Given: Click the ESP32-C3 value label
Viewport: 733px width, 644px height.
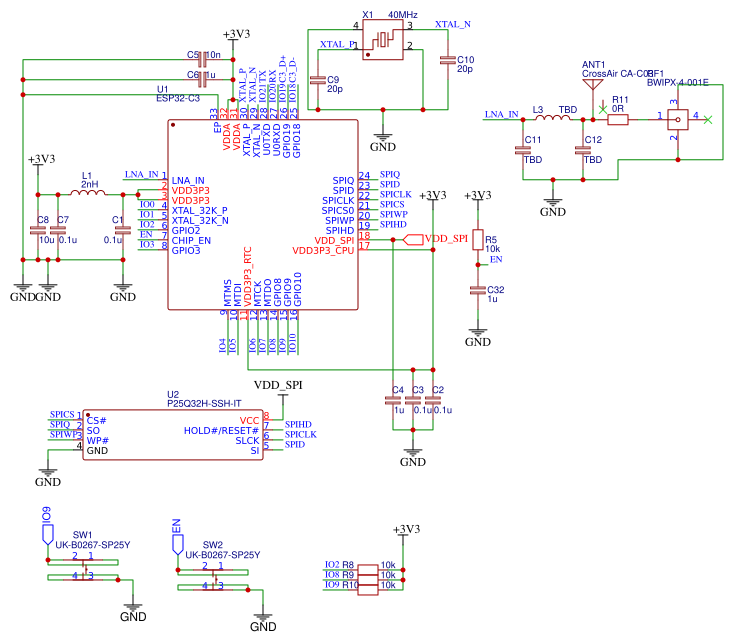Looking at the screenshot, I should pos(178,99).
